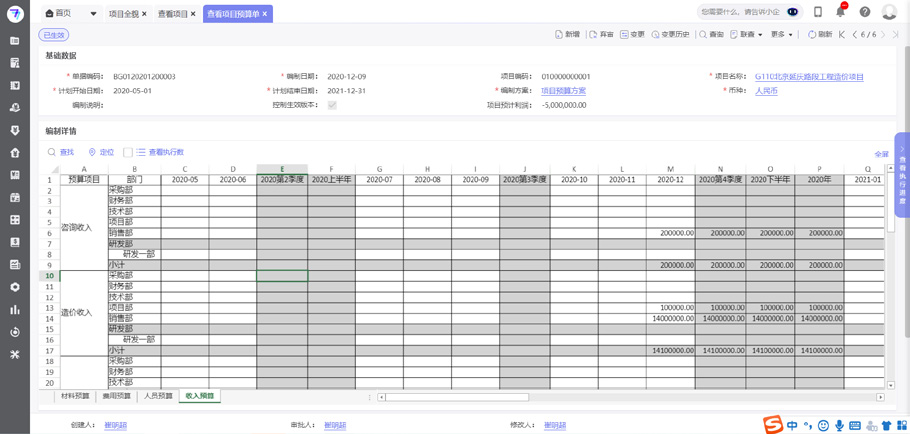Open the user avatar profile

click(889, 12)
